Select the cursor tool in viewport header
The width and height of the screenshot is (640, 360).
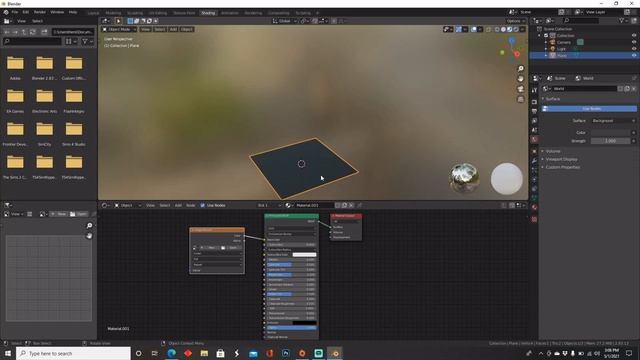[x=118, y=21]
